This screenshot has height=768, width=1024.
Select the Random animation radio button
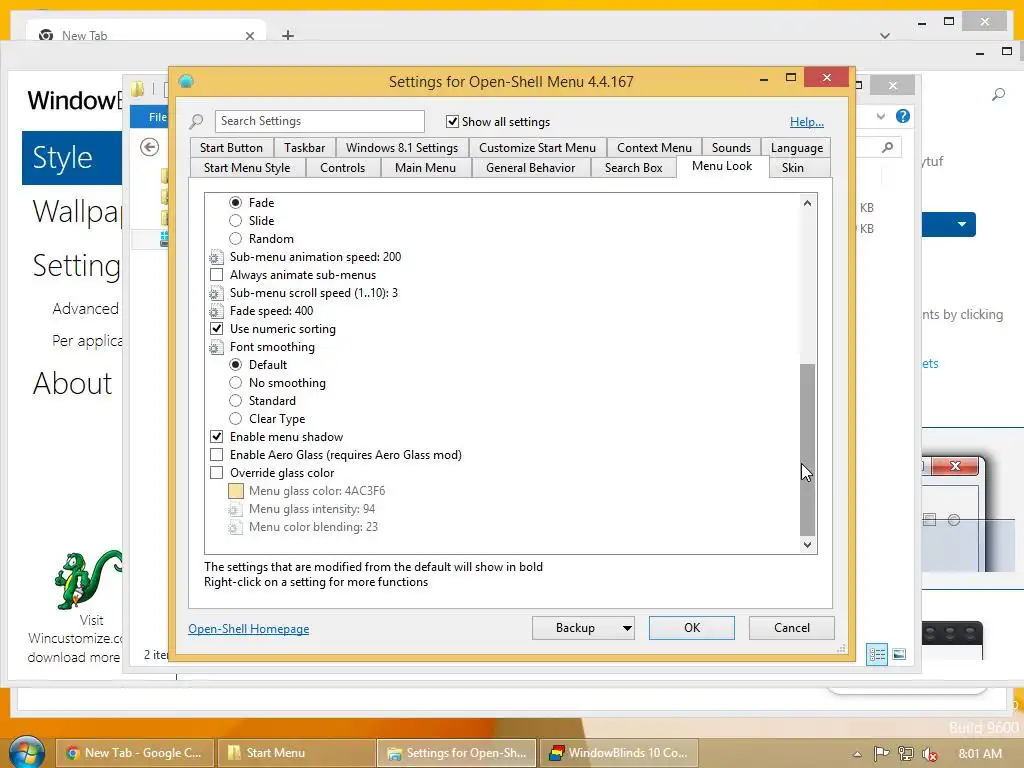click(235, 238)
